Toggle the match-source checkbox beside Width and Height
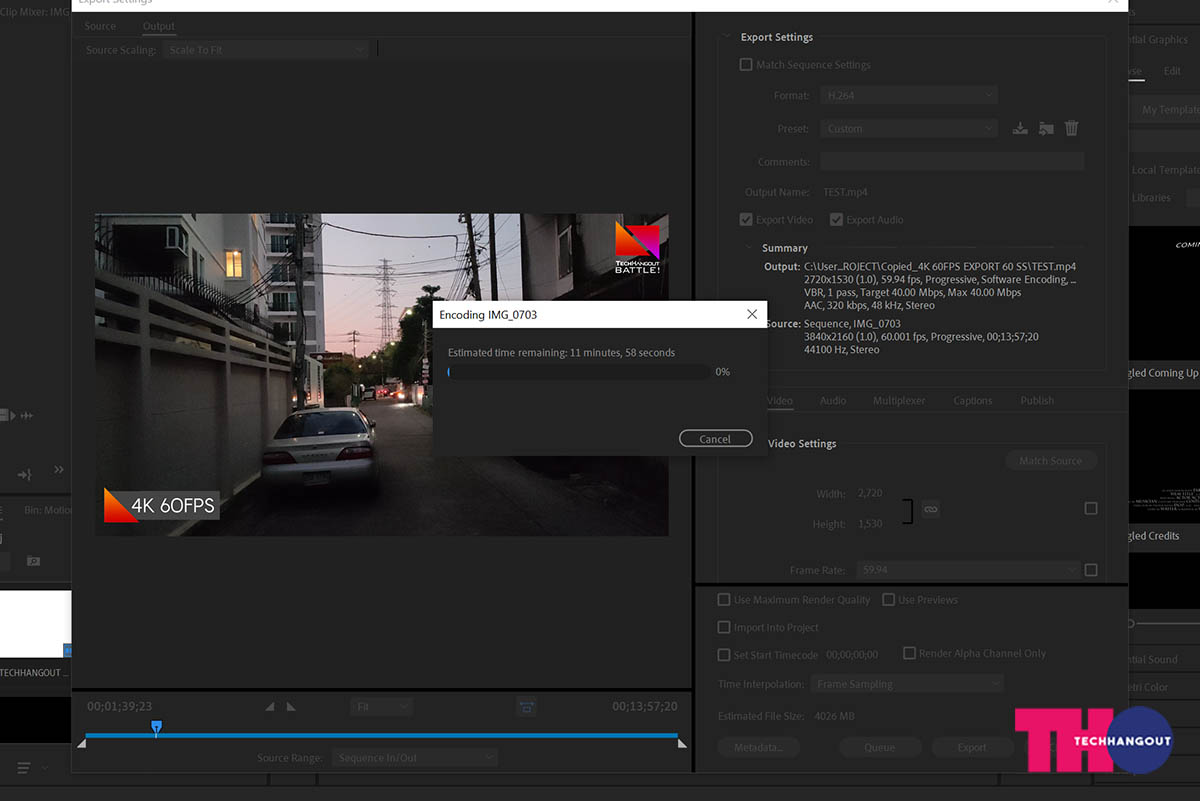This screenshot has width=1200, height=801. pyautogui.click(x=1091, y=508)
